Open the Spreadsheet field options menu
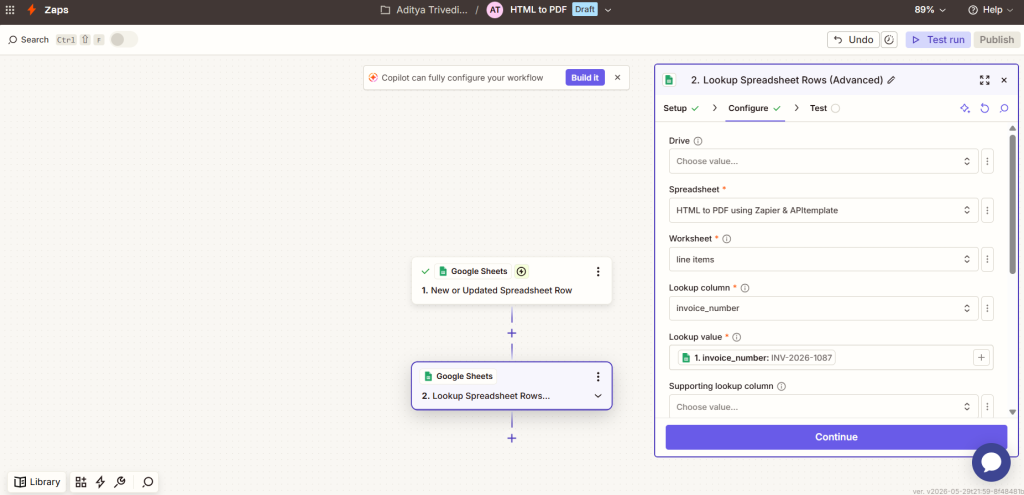 987,210
